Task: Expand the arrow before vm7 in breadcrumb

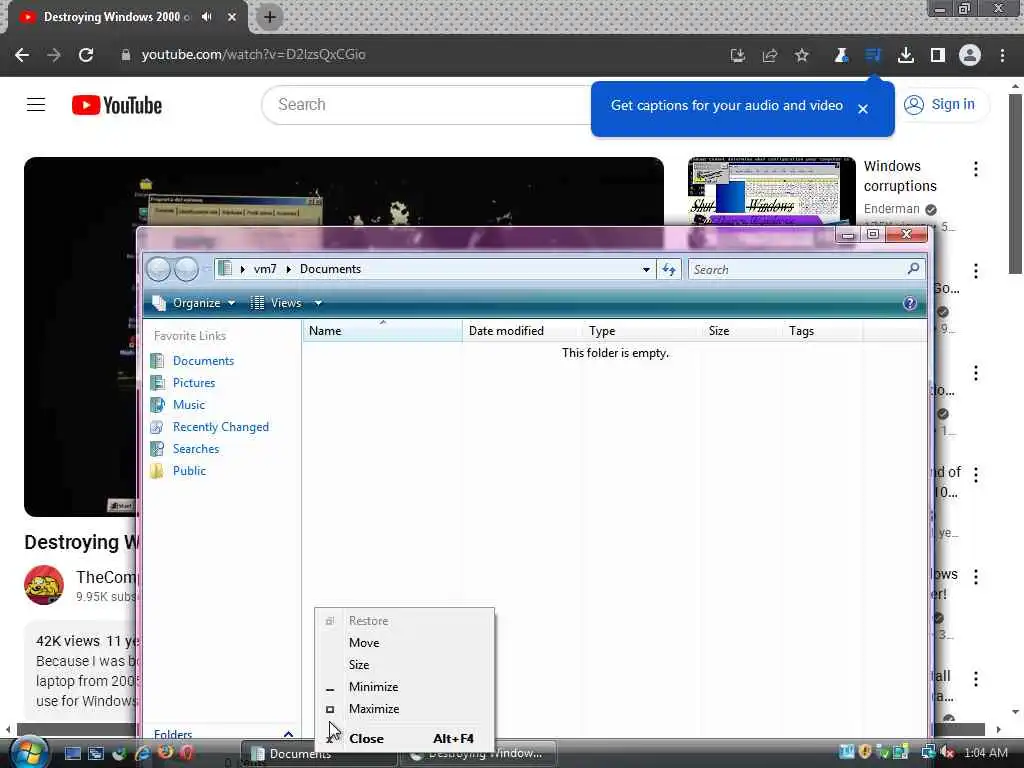Action: tap(242, 269)
